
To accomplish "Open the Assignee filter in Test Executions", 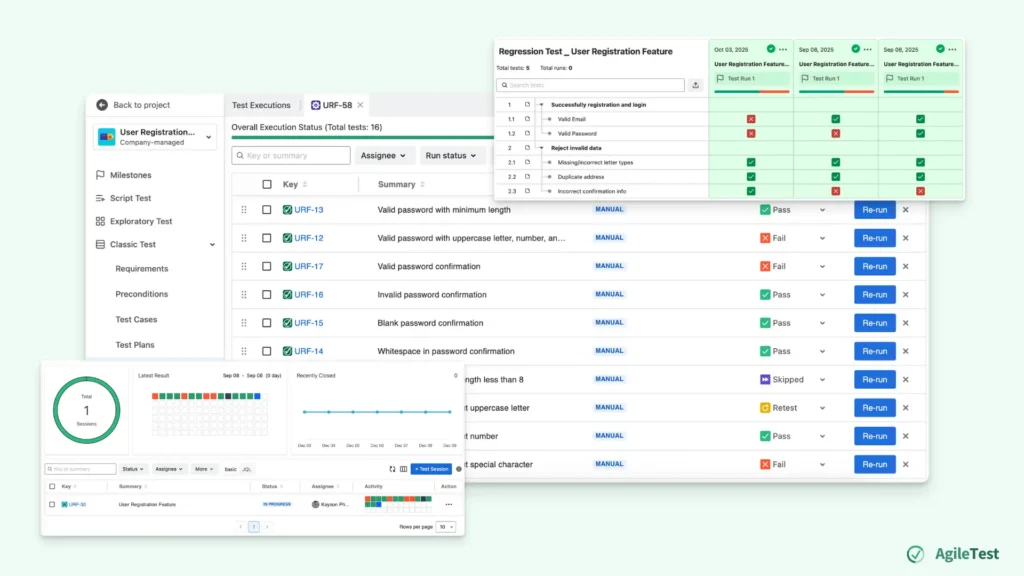I will tap(384, 156).
